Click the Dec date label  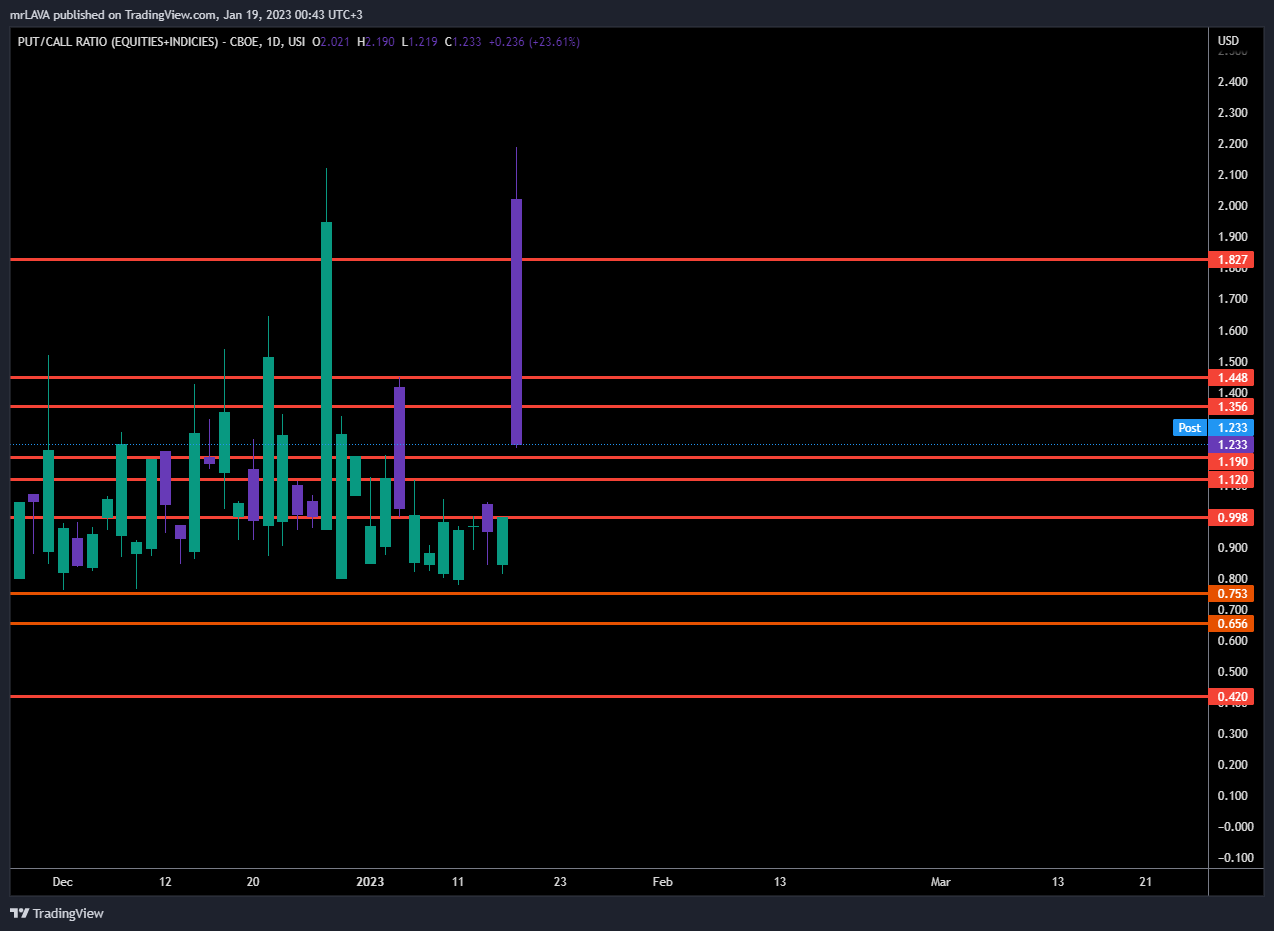coord(62,882)
